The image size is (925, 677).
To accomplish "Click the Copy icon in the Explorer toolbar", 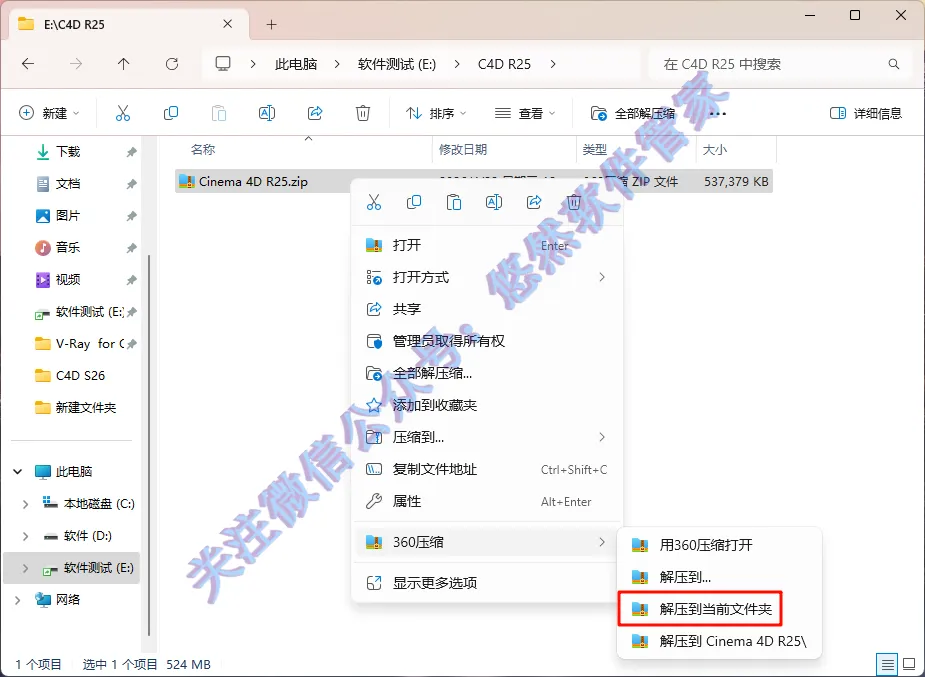I will tap(170, 113).
